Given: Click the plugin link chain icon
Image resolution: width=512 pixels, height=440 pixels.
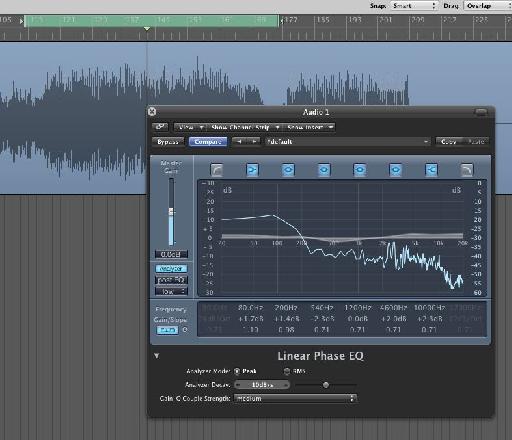Looking at the screenshot, I should (x=161, y=127).
